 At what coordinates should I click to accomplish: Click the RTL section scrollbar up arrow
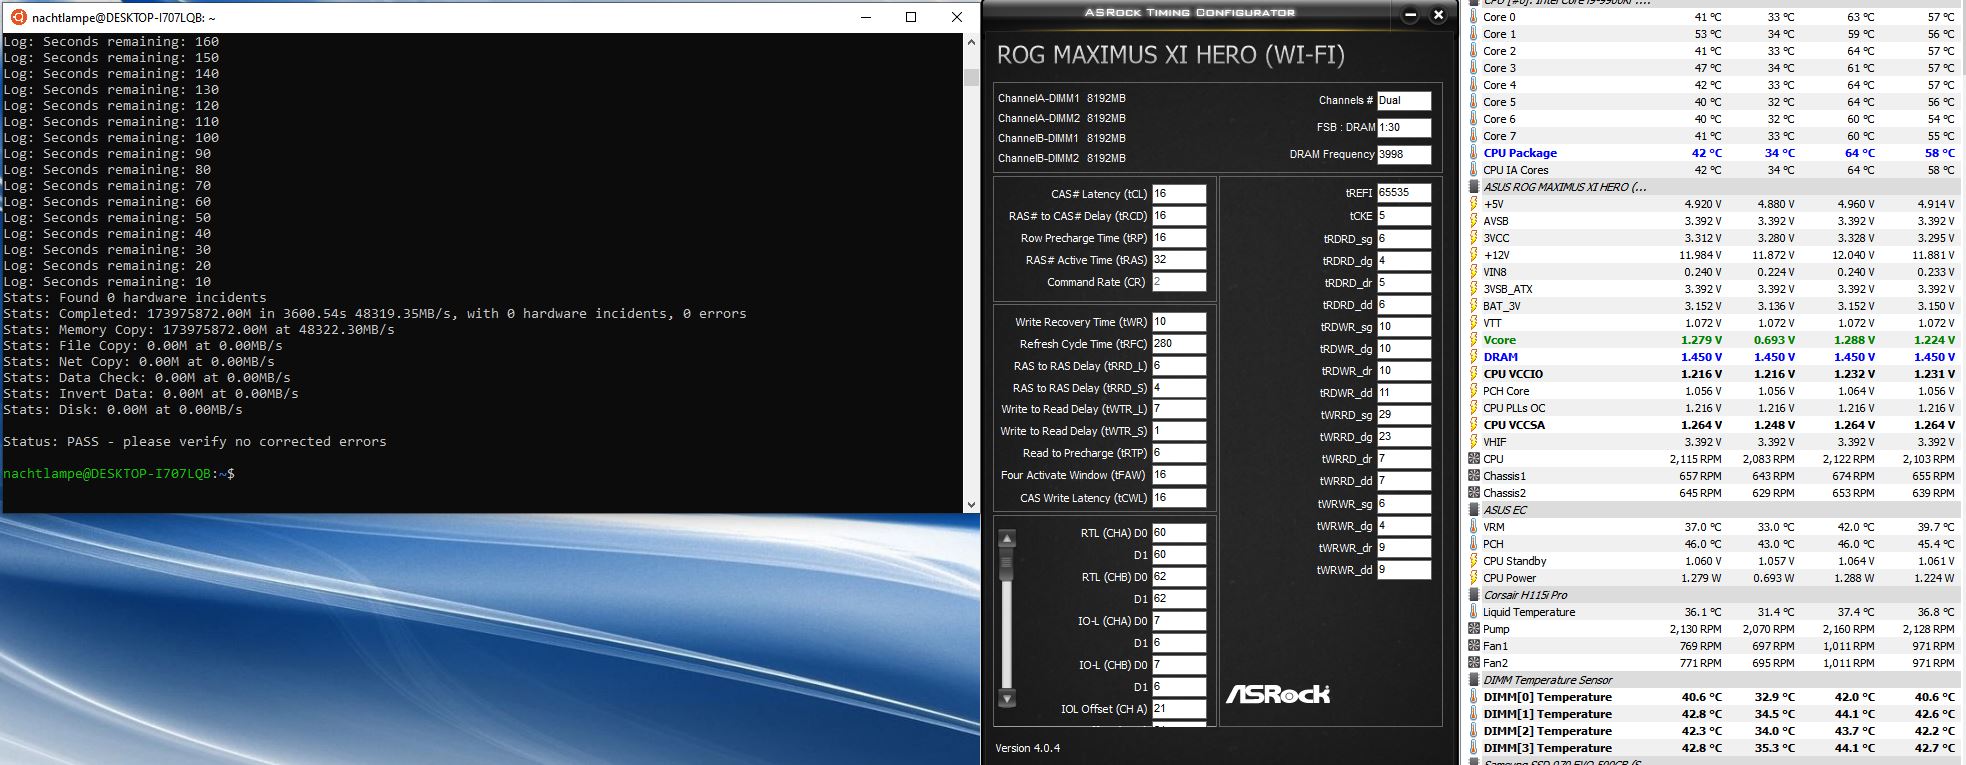1007,538
